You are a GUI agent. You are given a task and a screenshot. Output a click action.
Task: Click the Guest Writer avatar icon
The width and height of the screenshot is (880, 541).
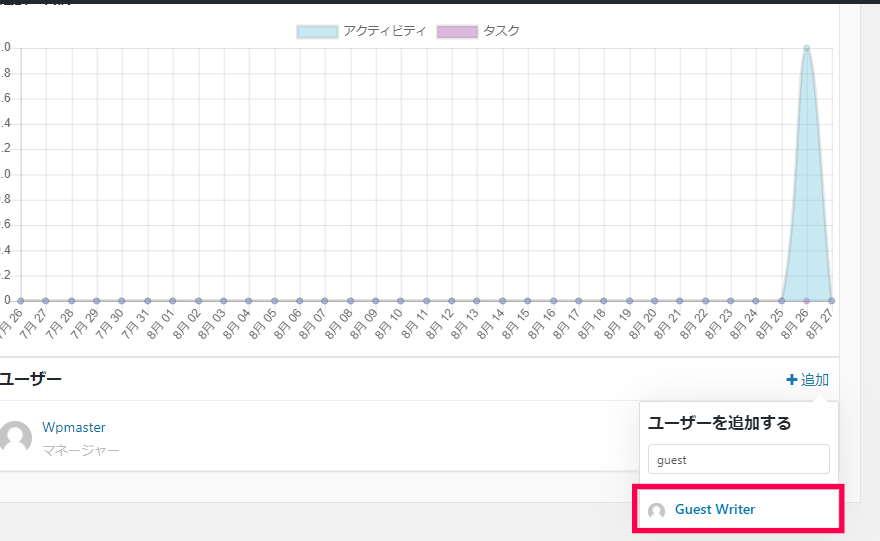pyautogui.click(x=656, y=510)
